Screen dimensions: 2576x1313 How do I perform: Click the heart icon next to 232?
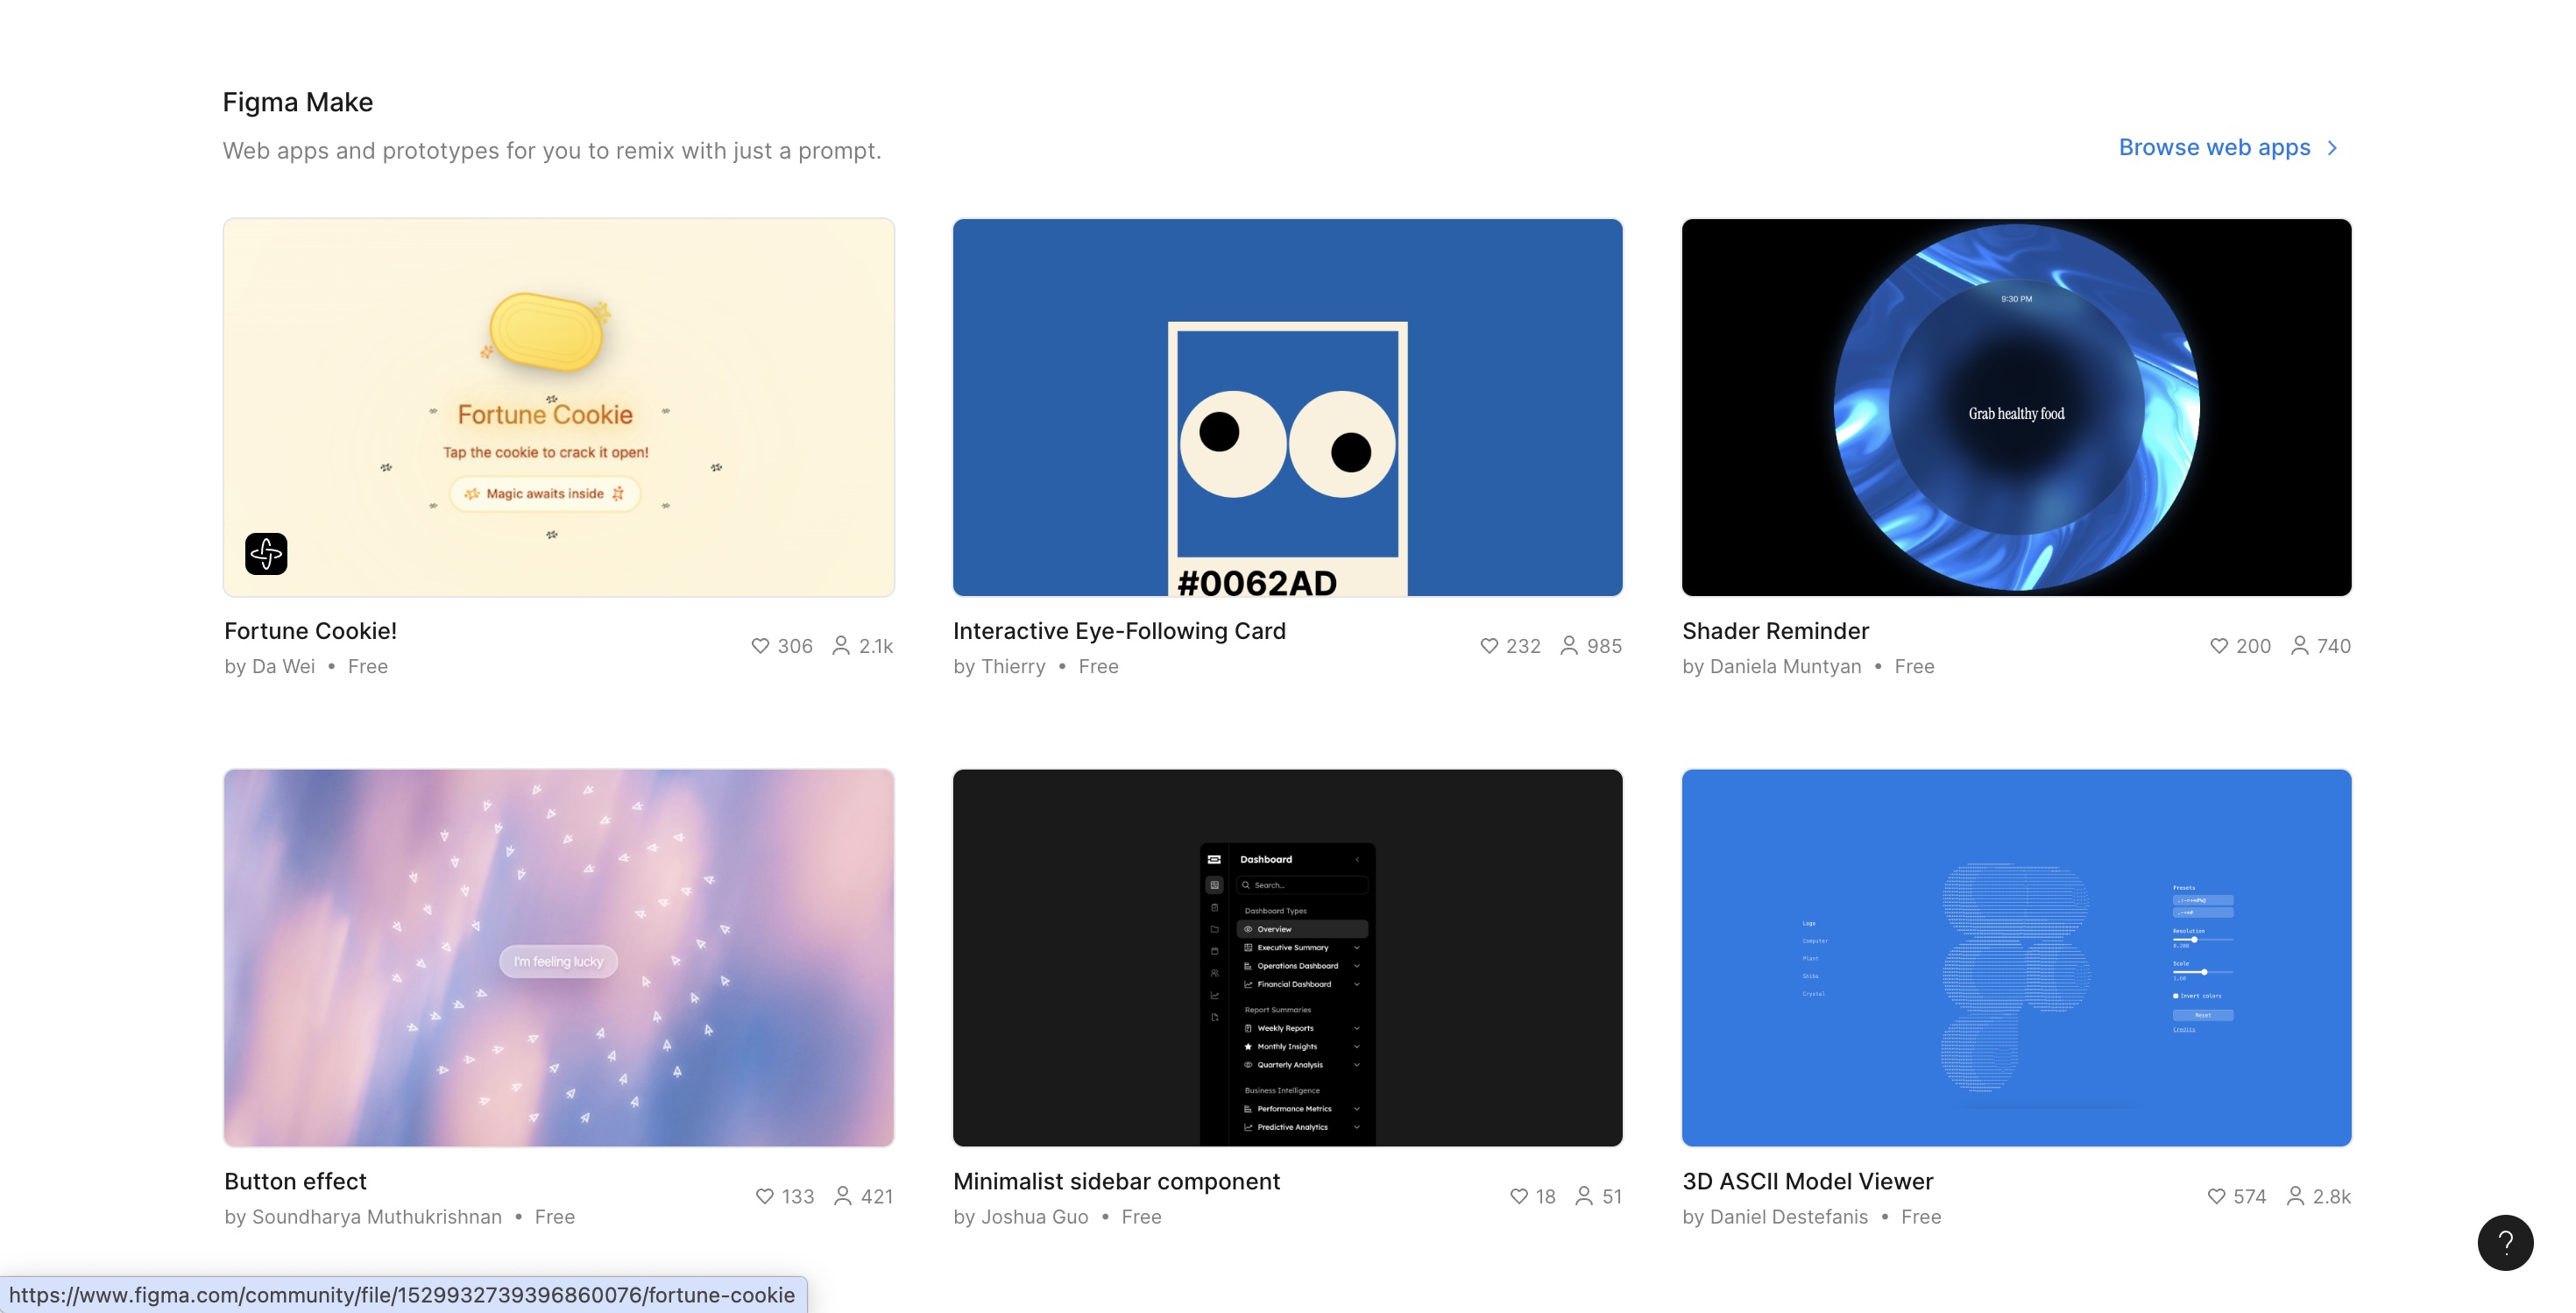coord(1489,646)
